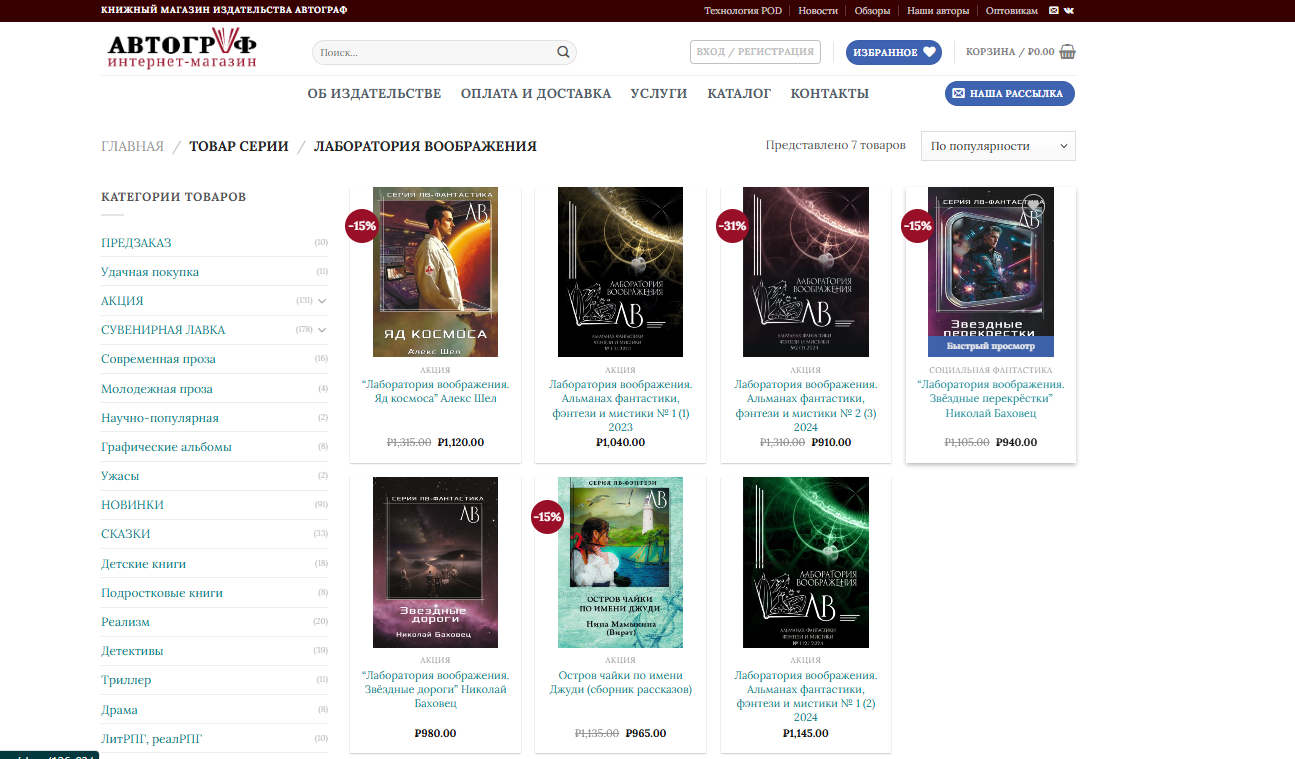Click the СОЦИАЛЬНАЯ ФАНТАСТИКА category label

[x=991, y=370]
